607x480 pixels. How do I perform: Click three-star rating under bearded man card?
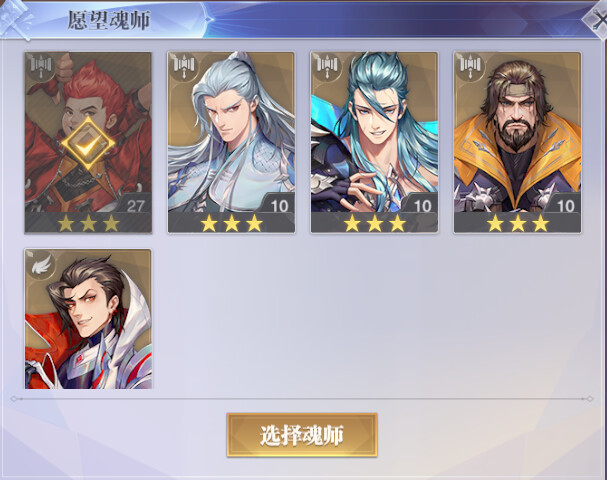518,223
